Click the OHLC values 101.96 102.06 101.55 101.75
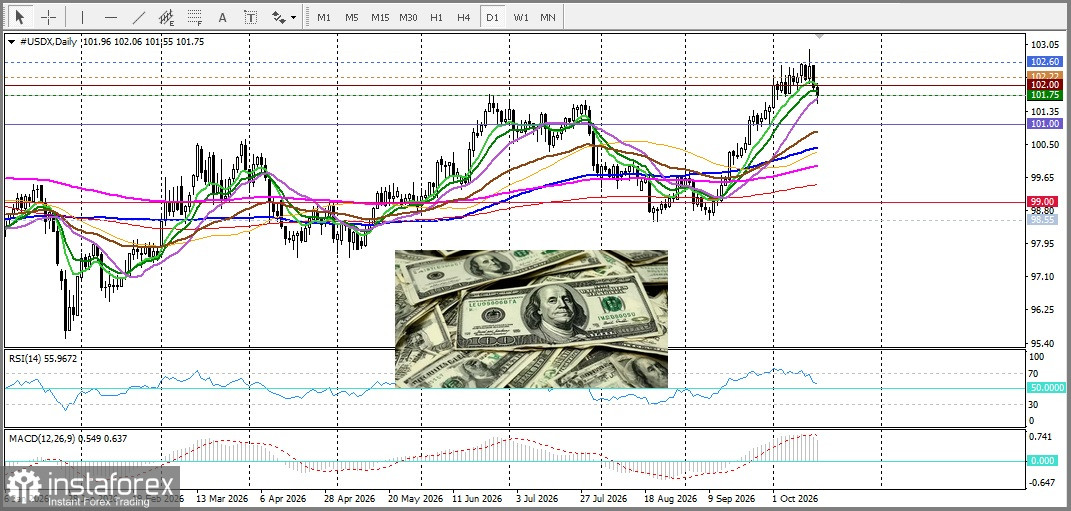 click(143, 42)
